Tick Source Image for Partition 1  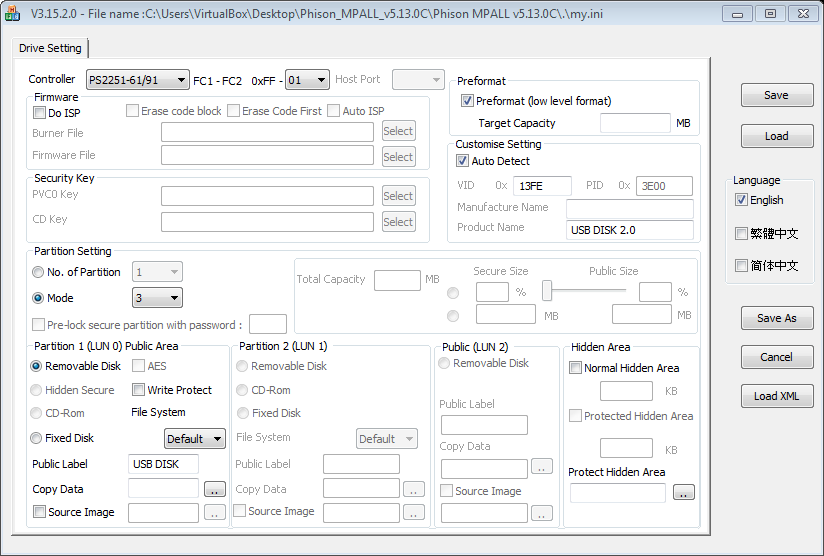[x=39, y=511]
